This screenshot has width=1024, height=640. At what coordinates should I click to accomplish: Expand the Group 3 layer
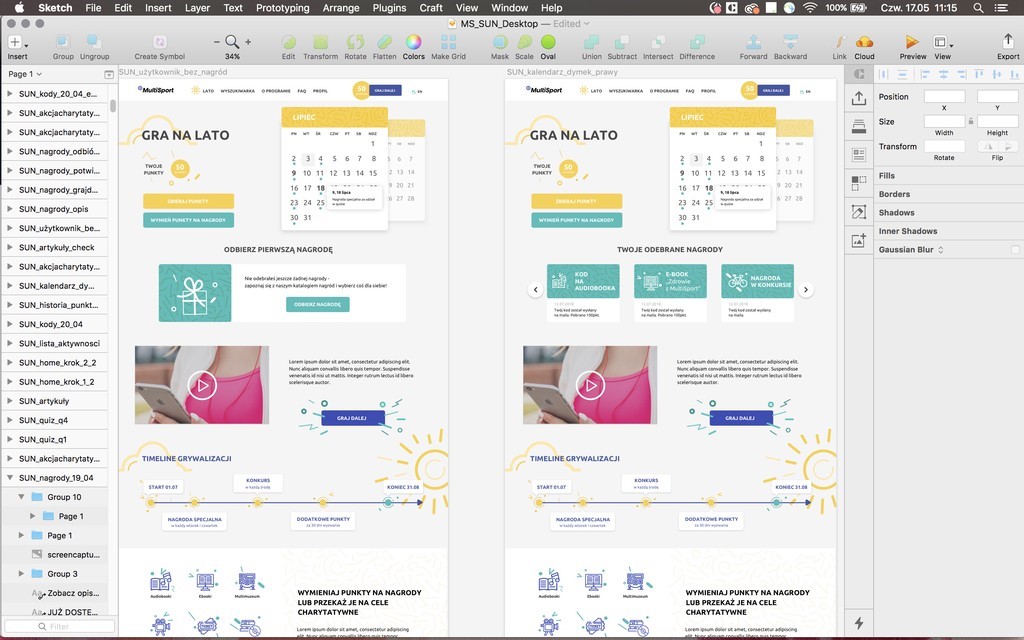[x=22, y=574]
